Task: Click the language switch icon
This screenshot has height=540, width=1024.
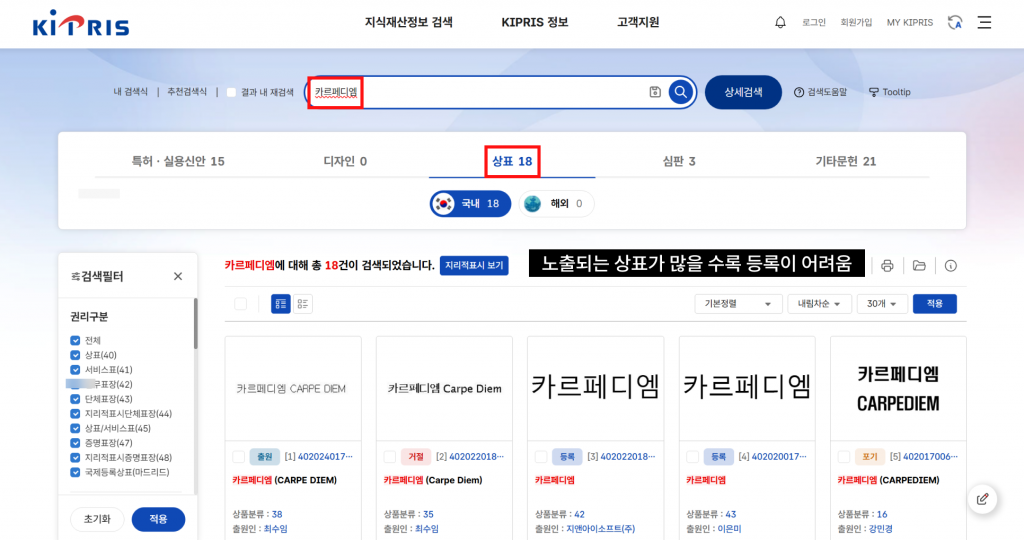Action: (955, 22)
